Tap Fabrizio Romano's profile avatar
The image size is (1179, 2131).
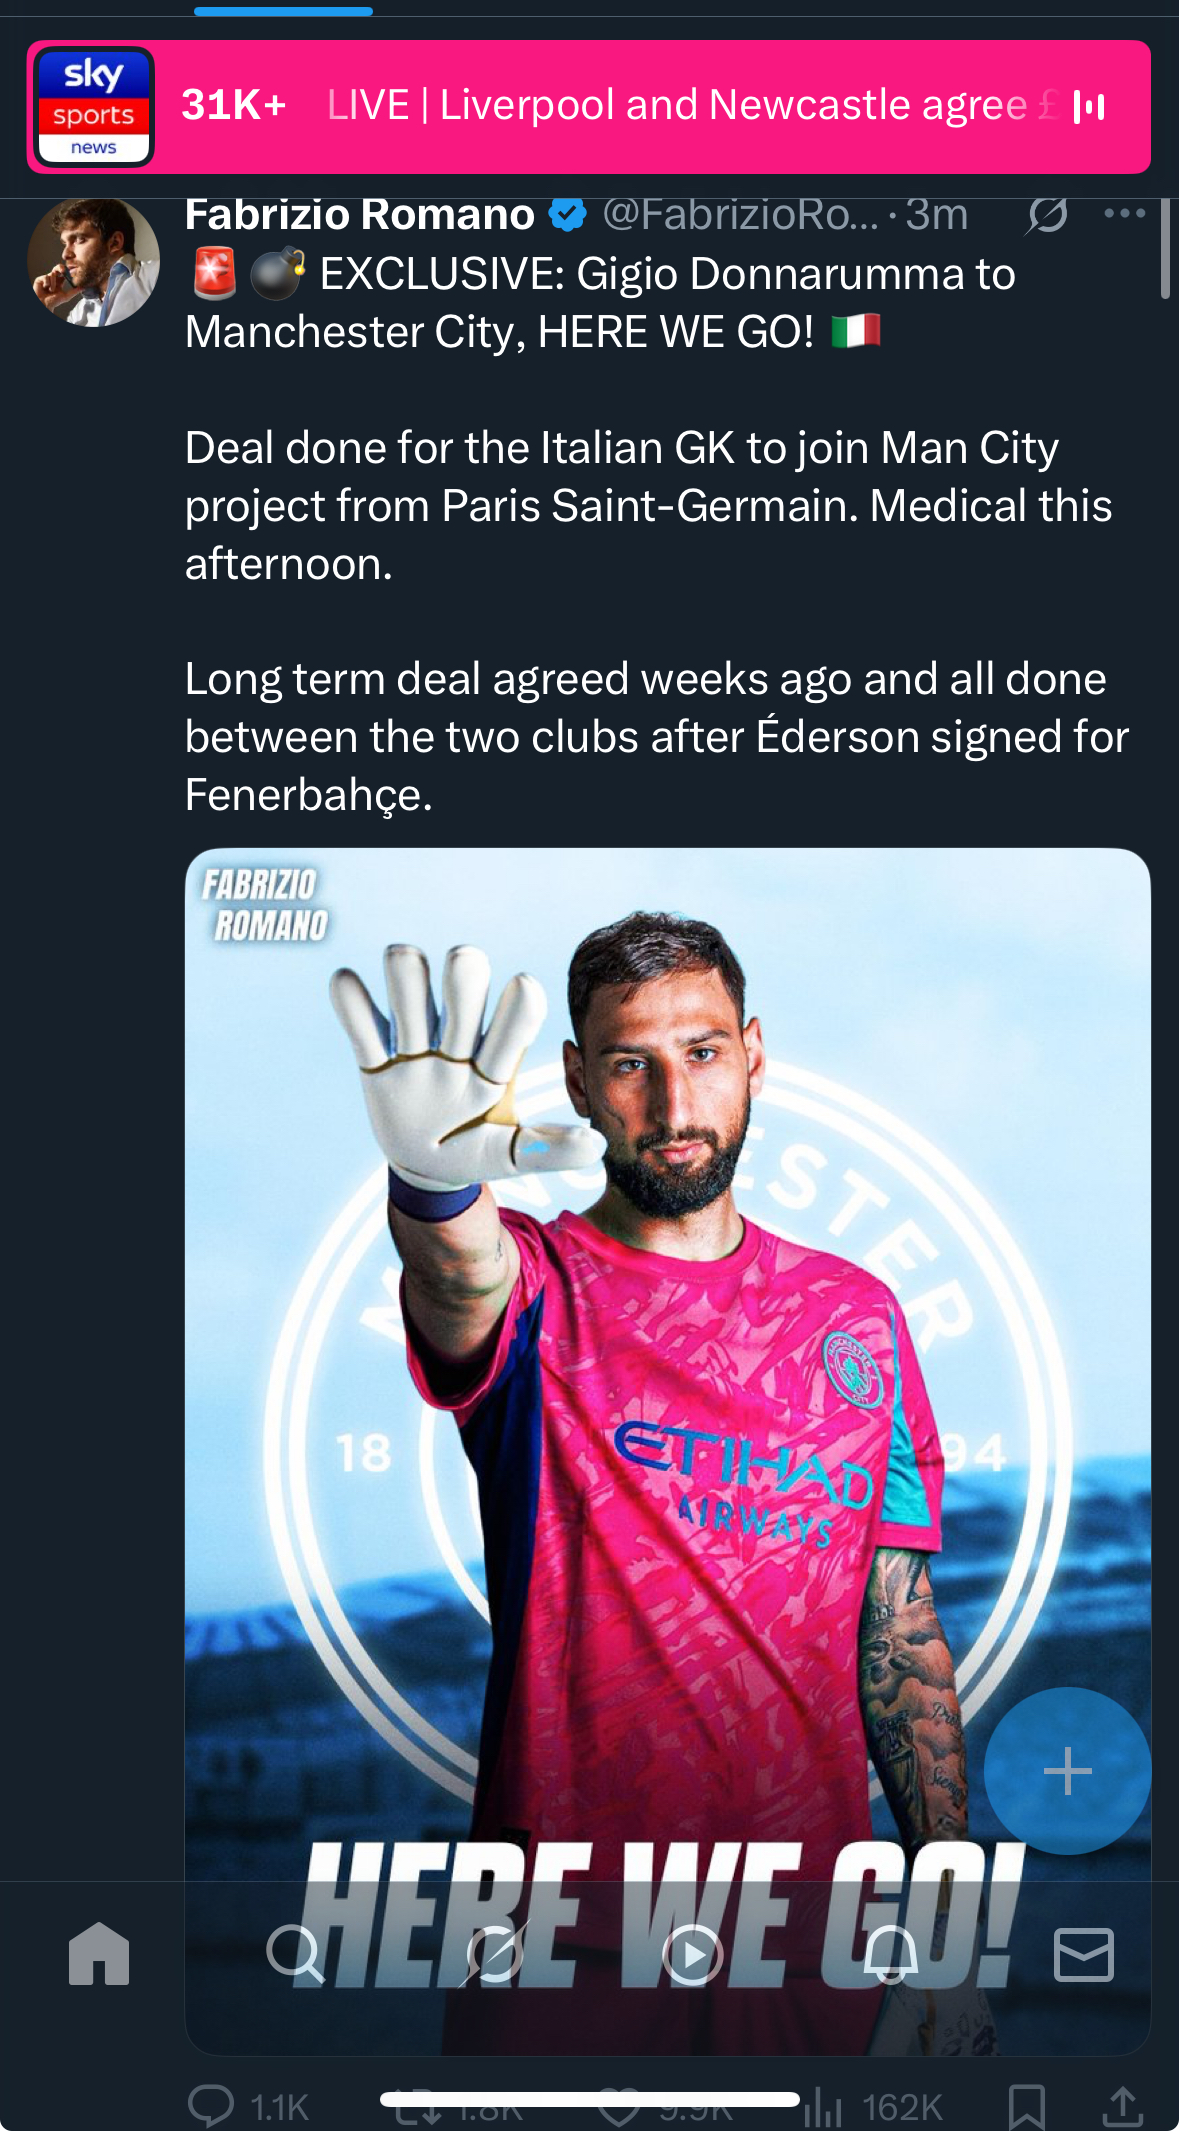pyautogui.click(x=93, y=262)
